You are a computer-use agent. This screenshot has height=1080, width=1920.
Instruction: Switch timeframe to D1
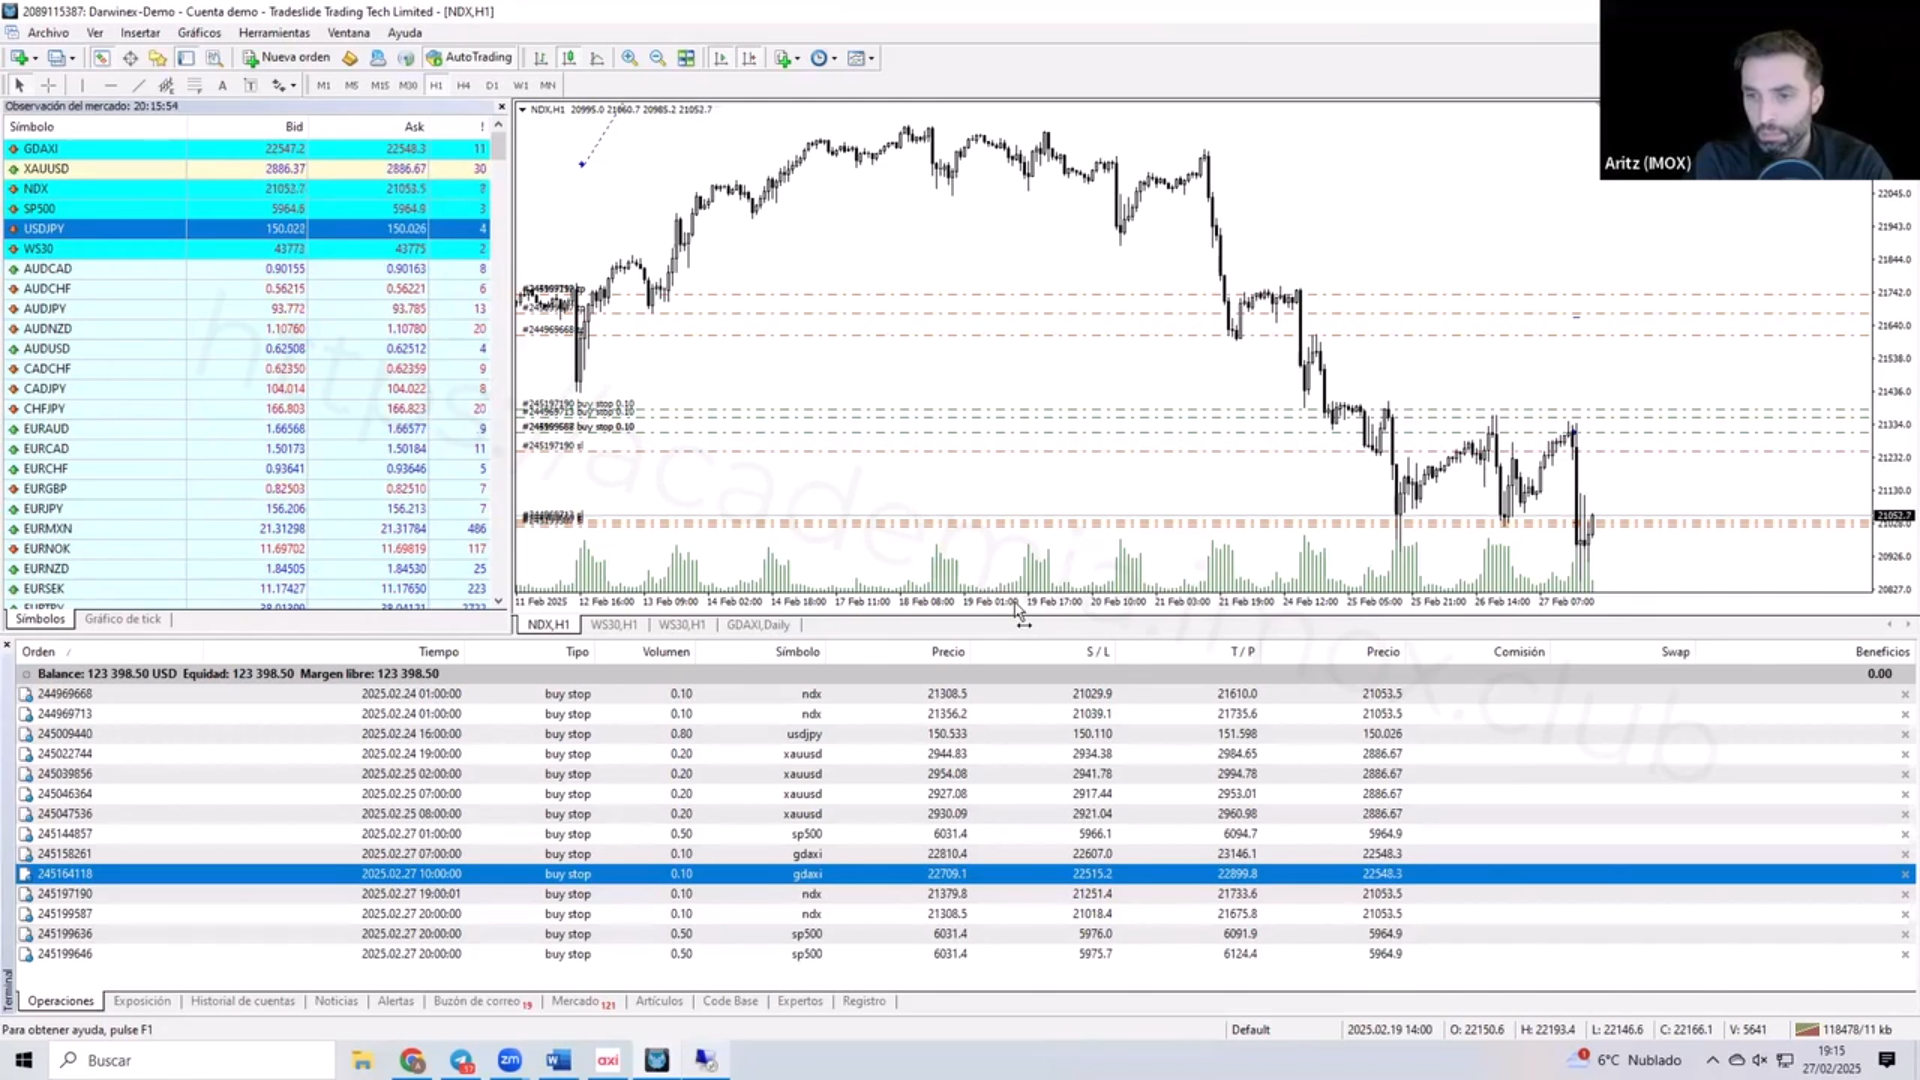[x=492, y=85]
